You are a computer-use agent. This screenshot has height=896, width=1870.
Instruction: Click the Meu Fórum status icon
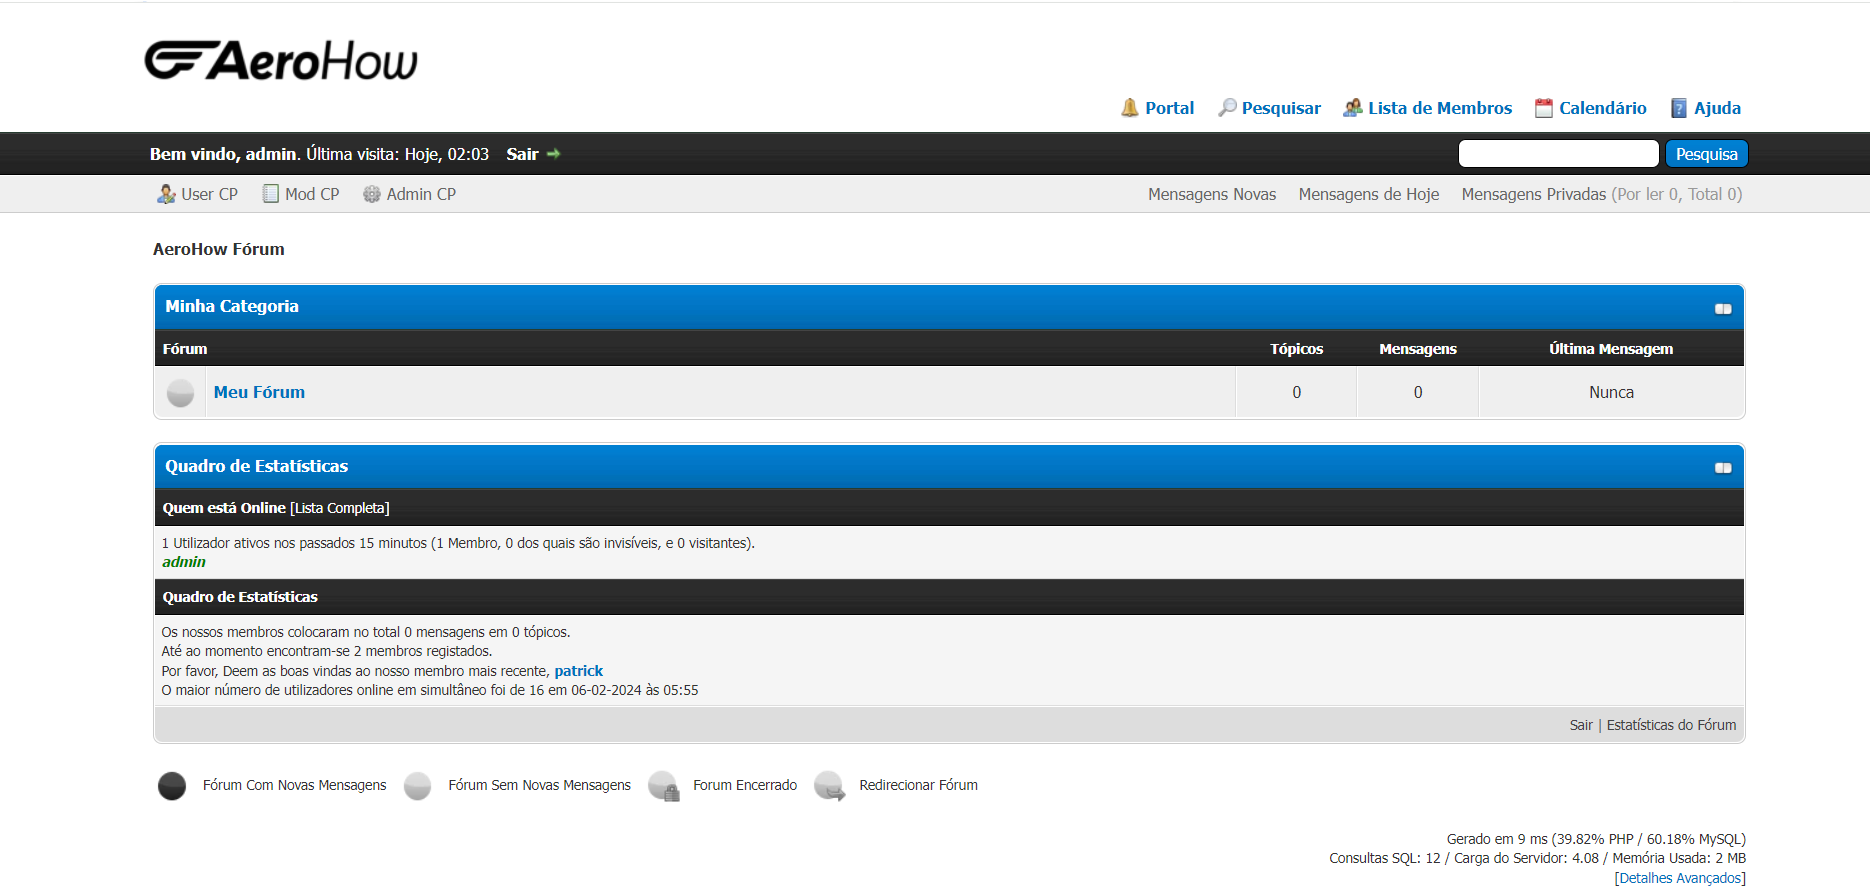[x=180, y=393]
